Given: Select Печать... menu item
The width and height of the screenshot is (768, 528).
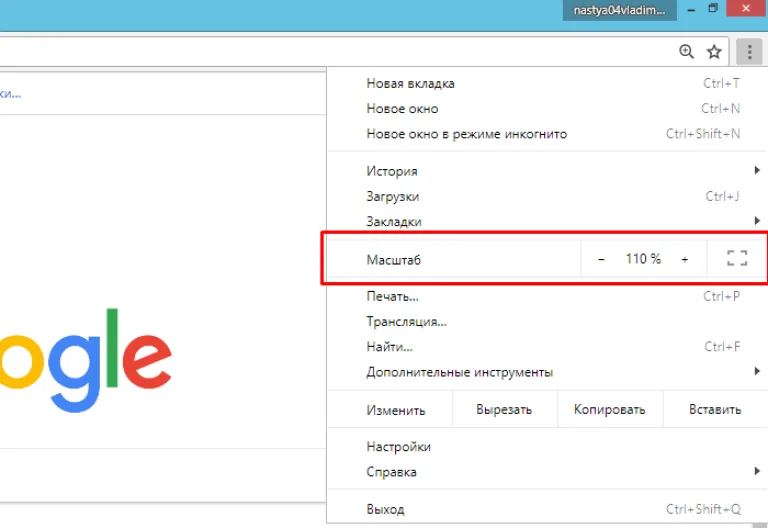Looking at the screenshot, I should pos(548,296).
